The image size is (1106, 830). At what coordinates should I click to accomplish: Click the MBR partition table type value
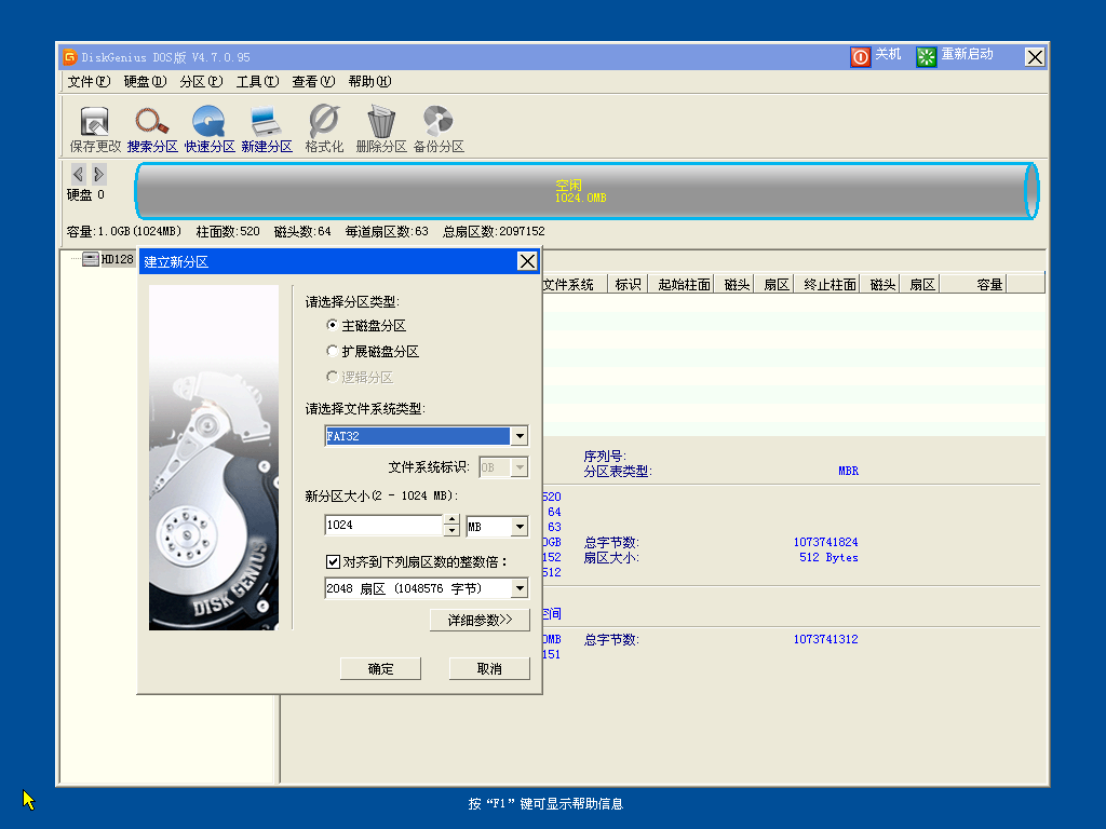[x=848, y=471]
